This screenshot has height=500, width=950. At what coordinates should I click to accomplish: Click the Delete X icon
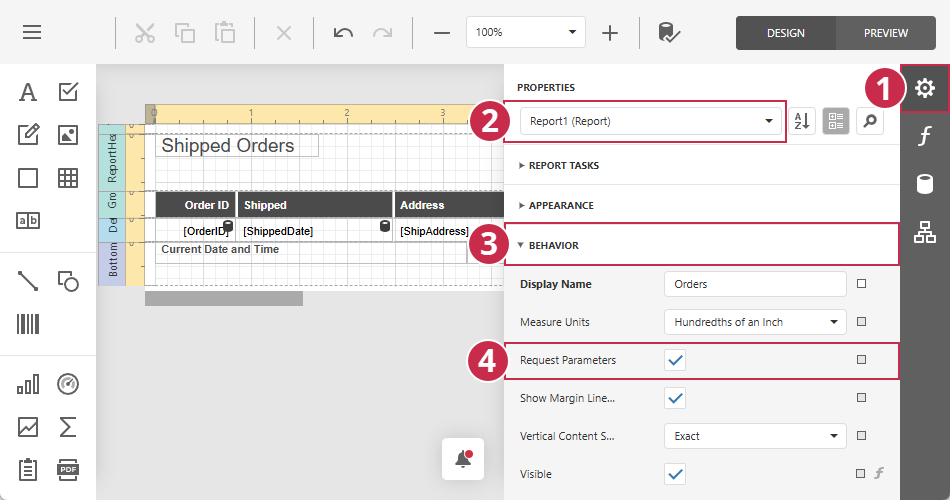[284, 33]
